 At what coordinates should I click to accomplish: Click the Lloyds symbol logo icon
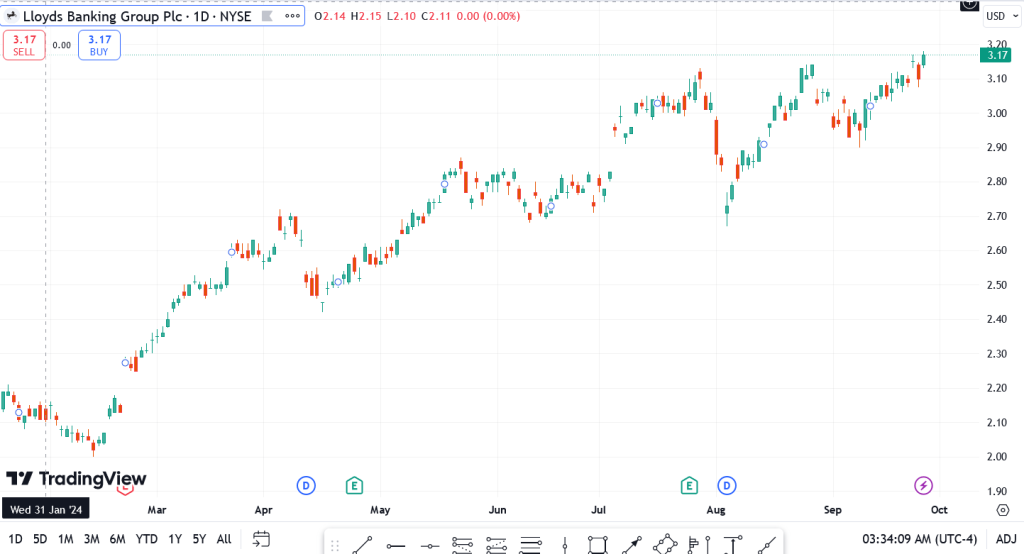pos(12,16)
